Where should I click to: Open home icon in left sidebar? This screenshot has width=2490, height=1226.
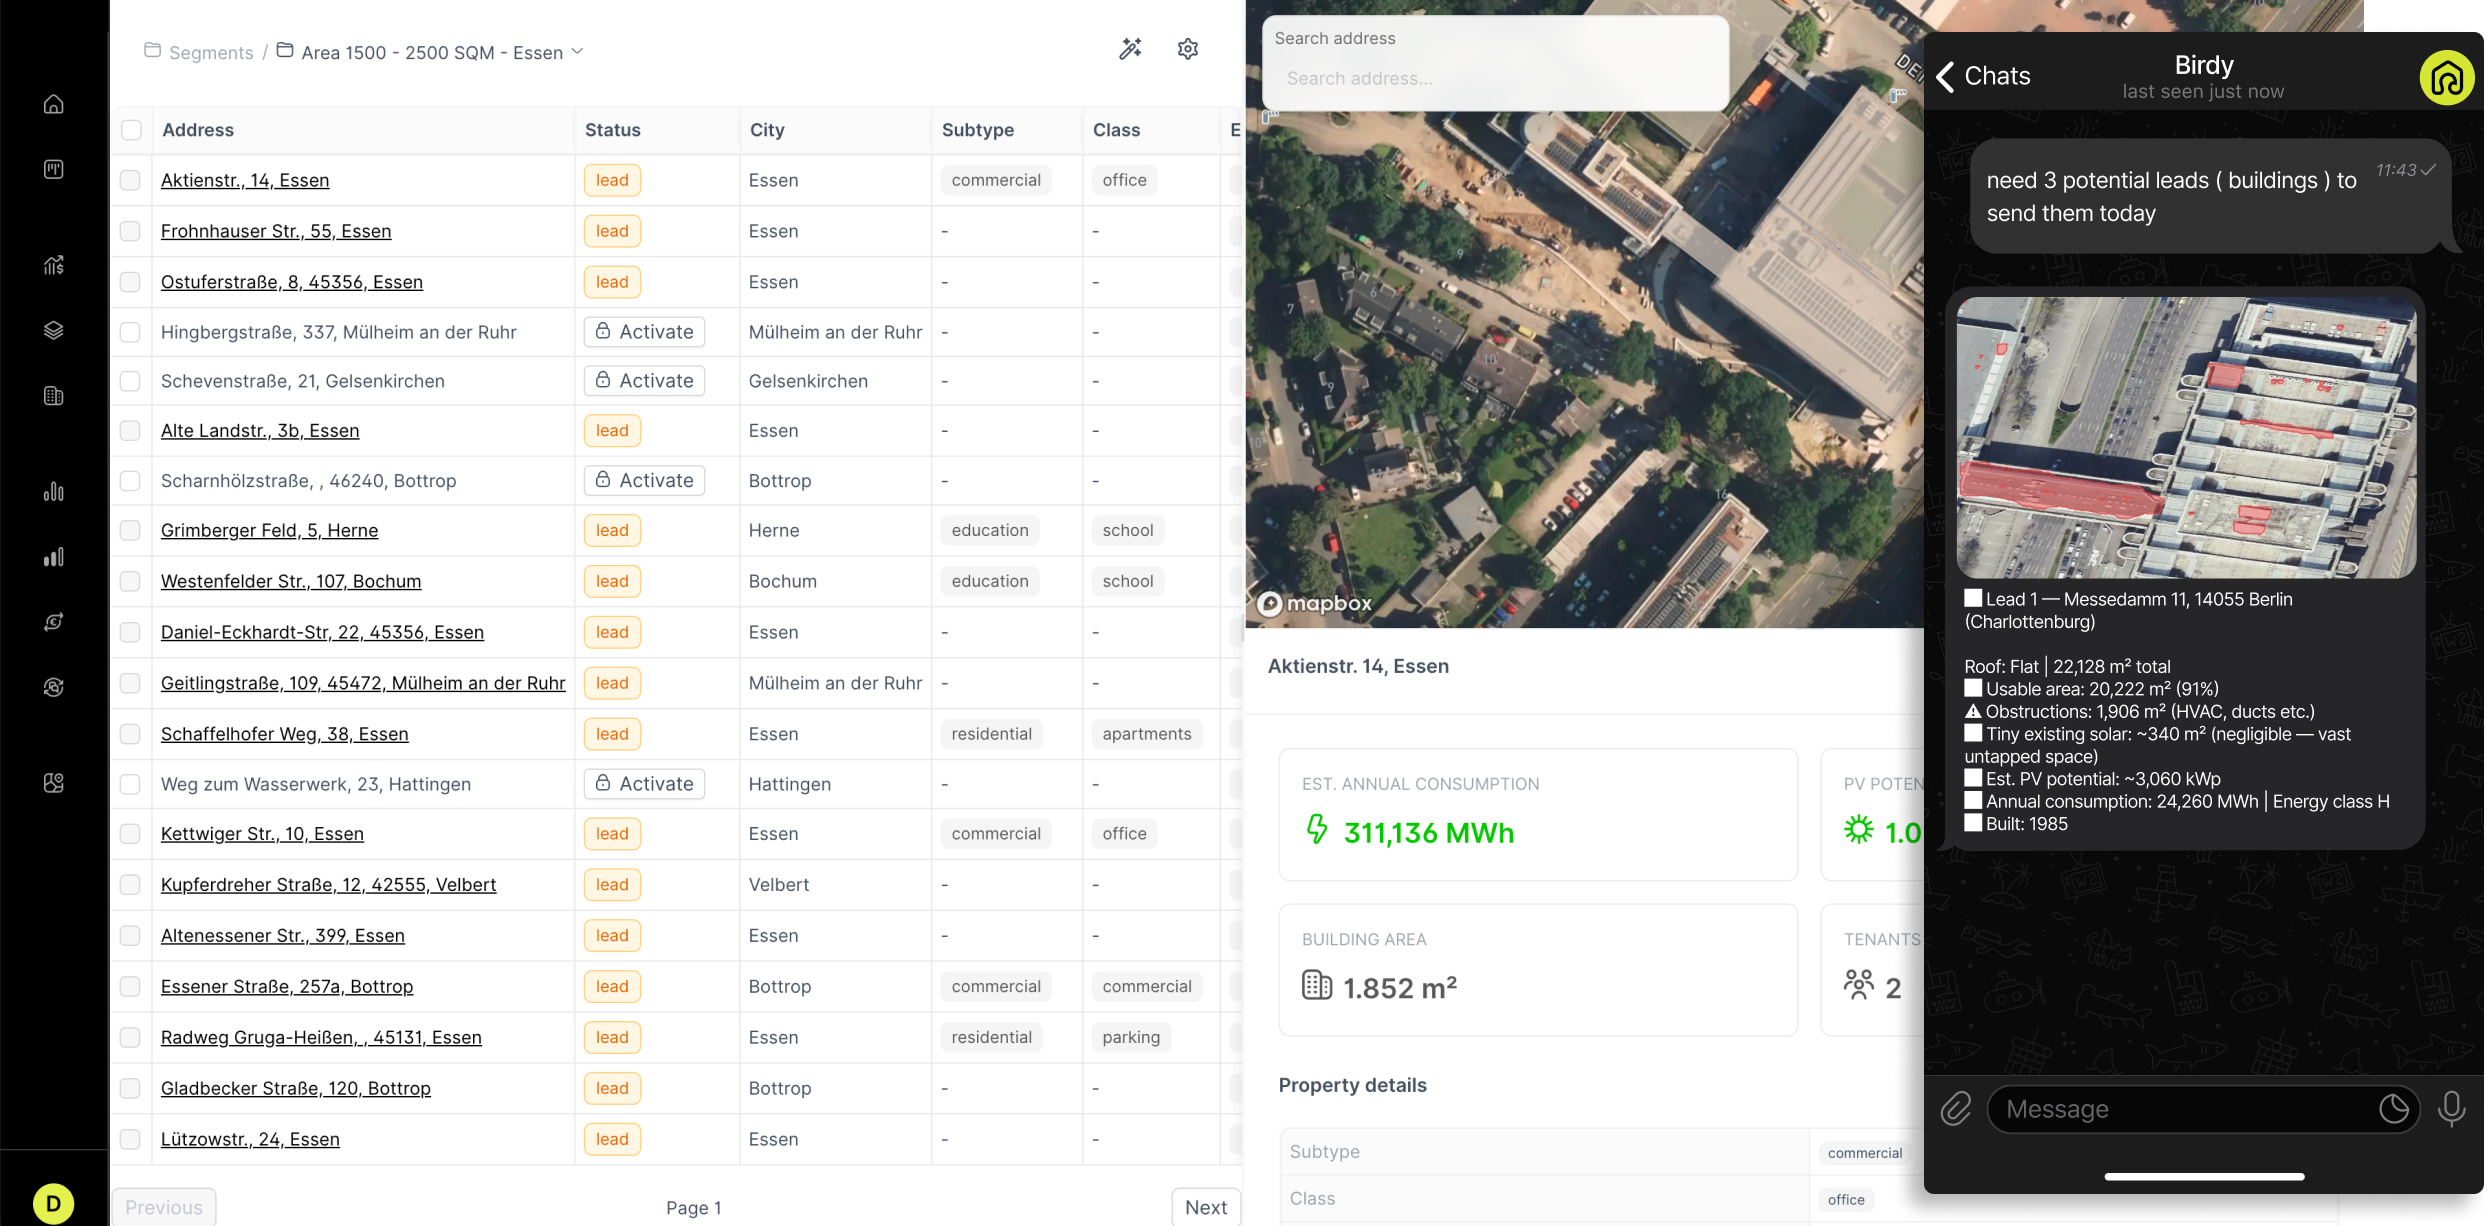click(54, 104)
